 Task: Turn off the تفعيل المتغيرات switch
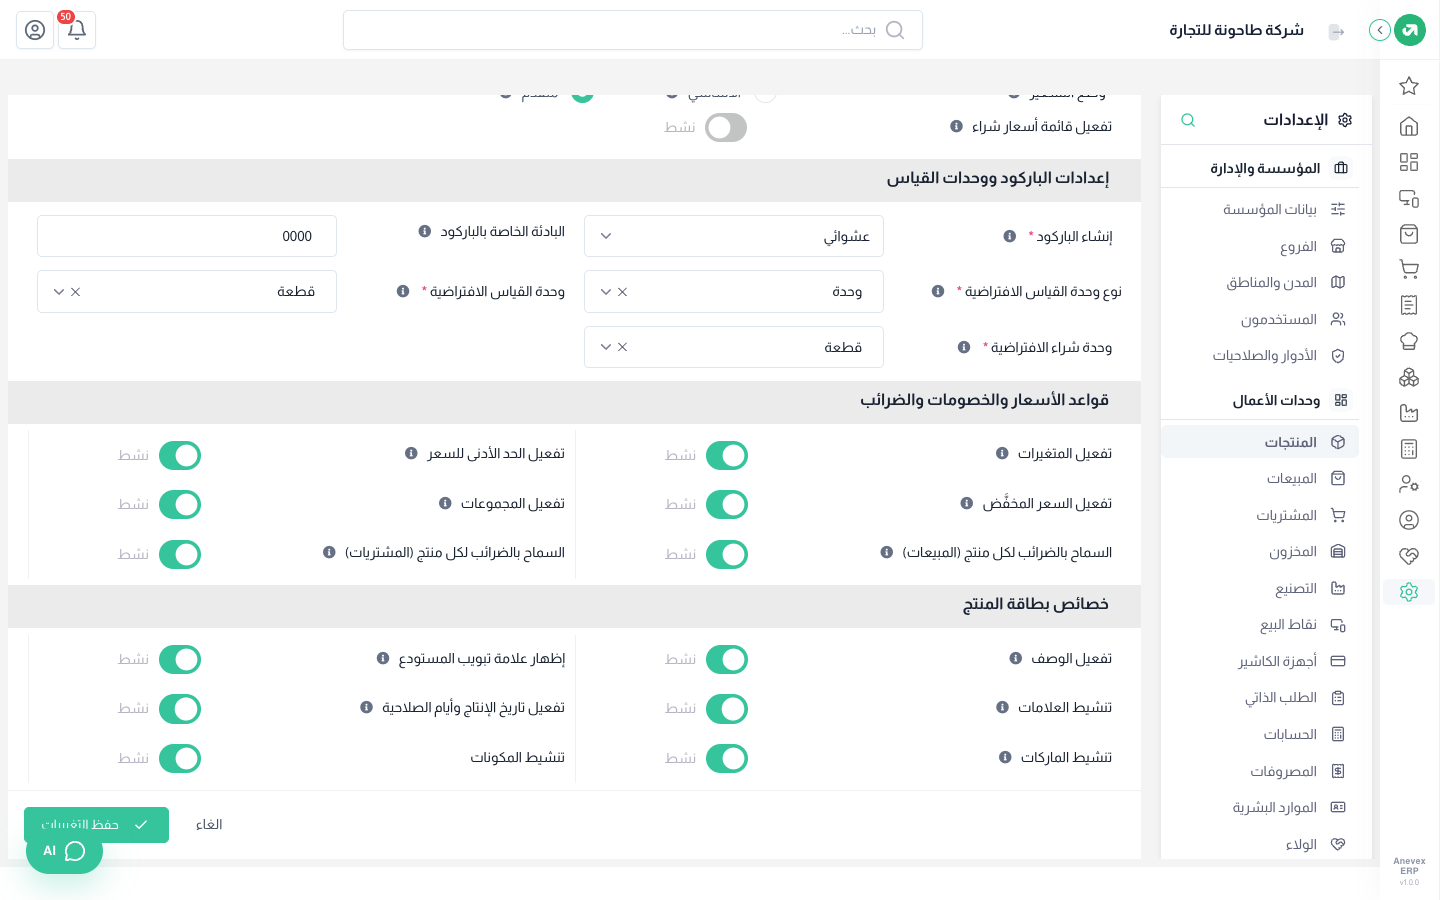[727, 455]
